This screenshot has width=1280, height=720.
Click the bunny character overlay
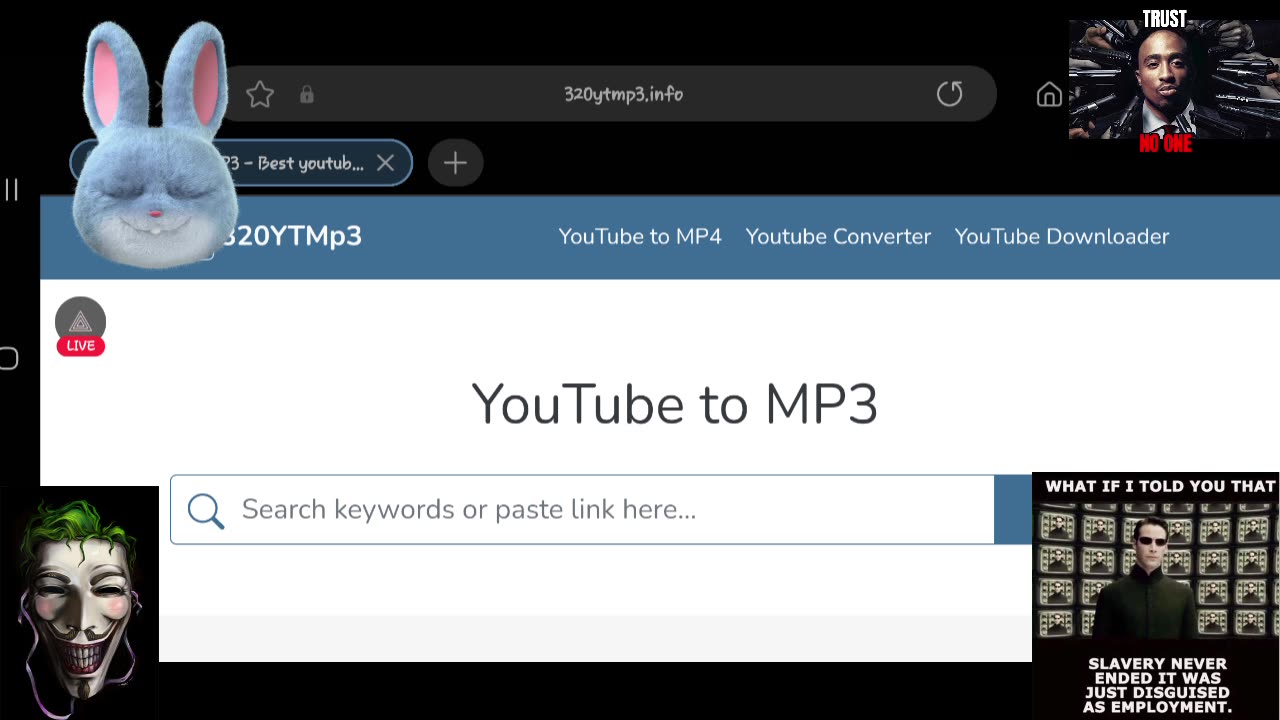coord(153,145)
